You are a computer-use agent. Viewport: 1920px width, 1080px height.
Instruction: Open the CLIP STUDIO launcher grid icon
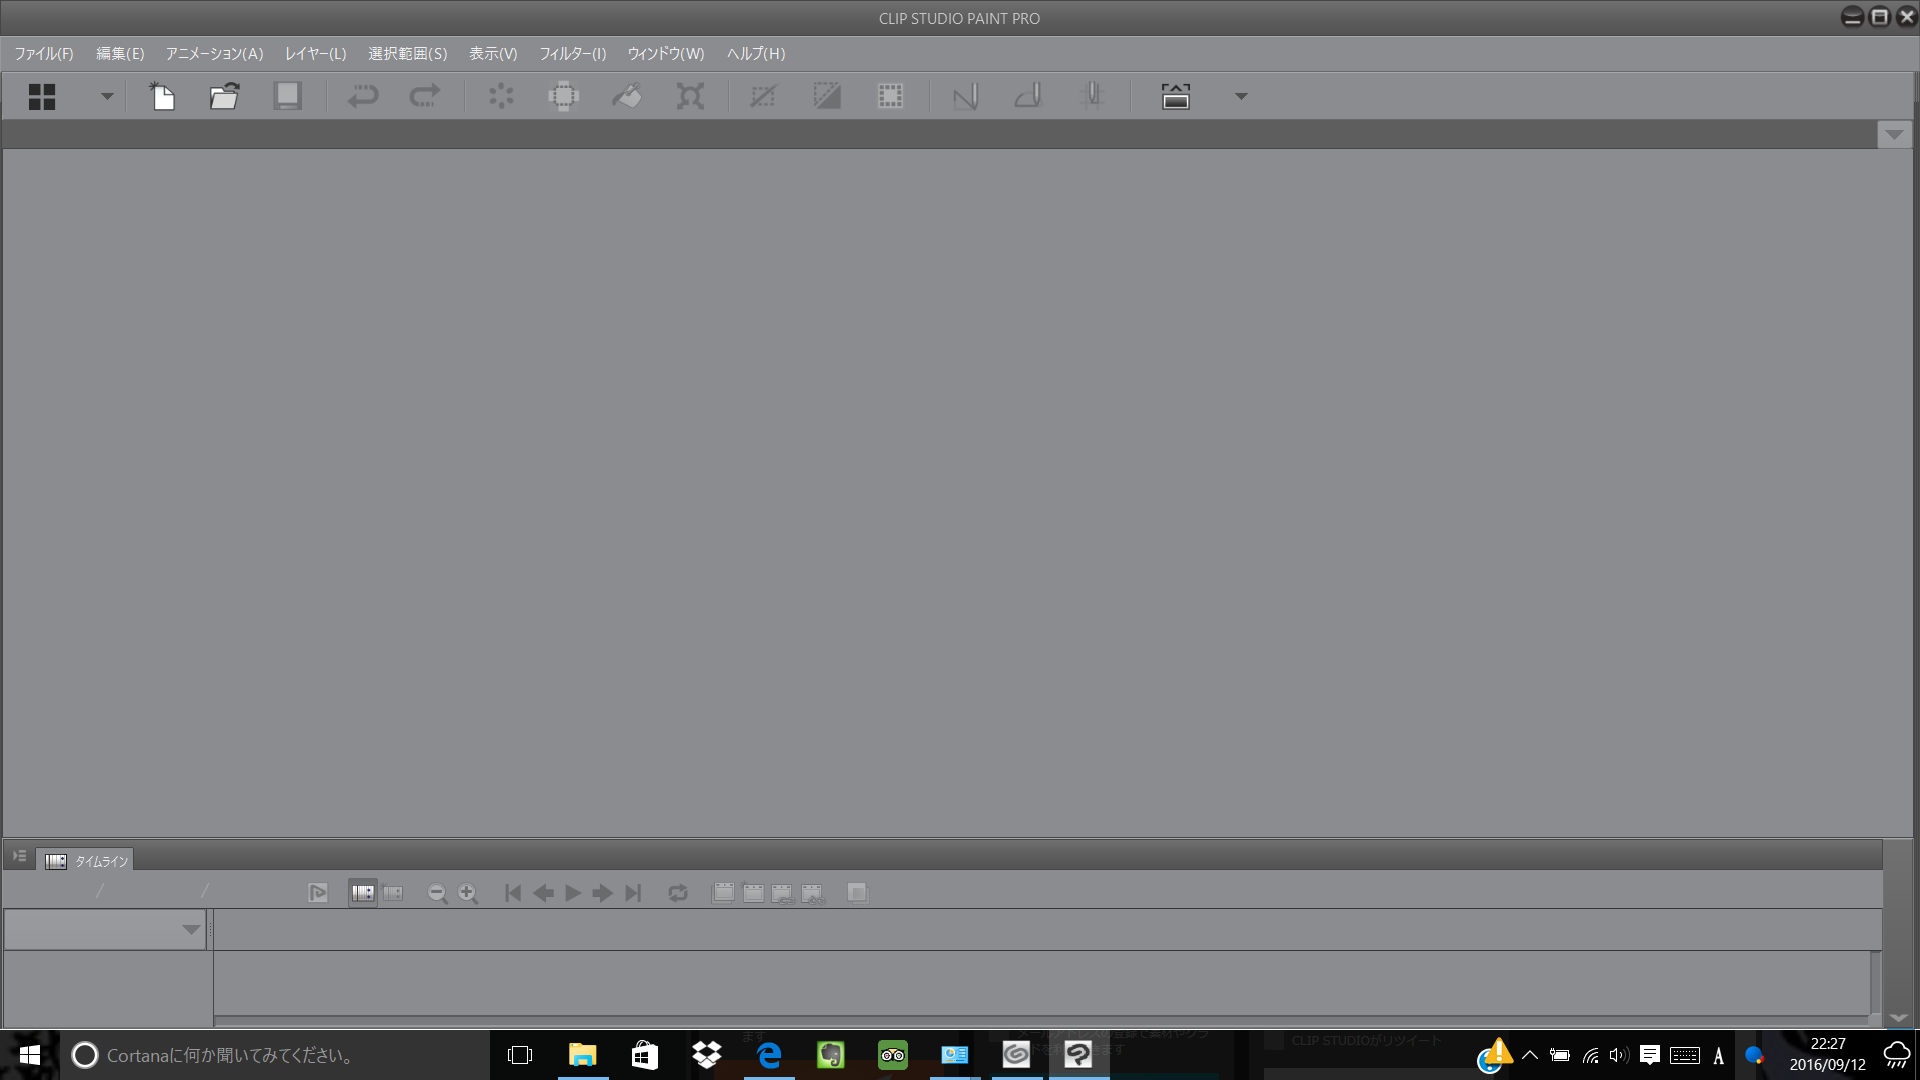click(x=42, y=96)
